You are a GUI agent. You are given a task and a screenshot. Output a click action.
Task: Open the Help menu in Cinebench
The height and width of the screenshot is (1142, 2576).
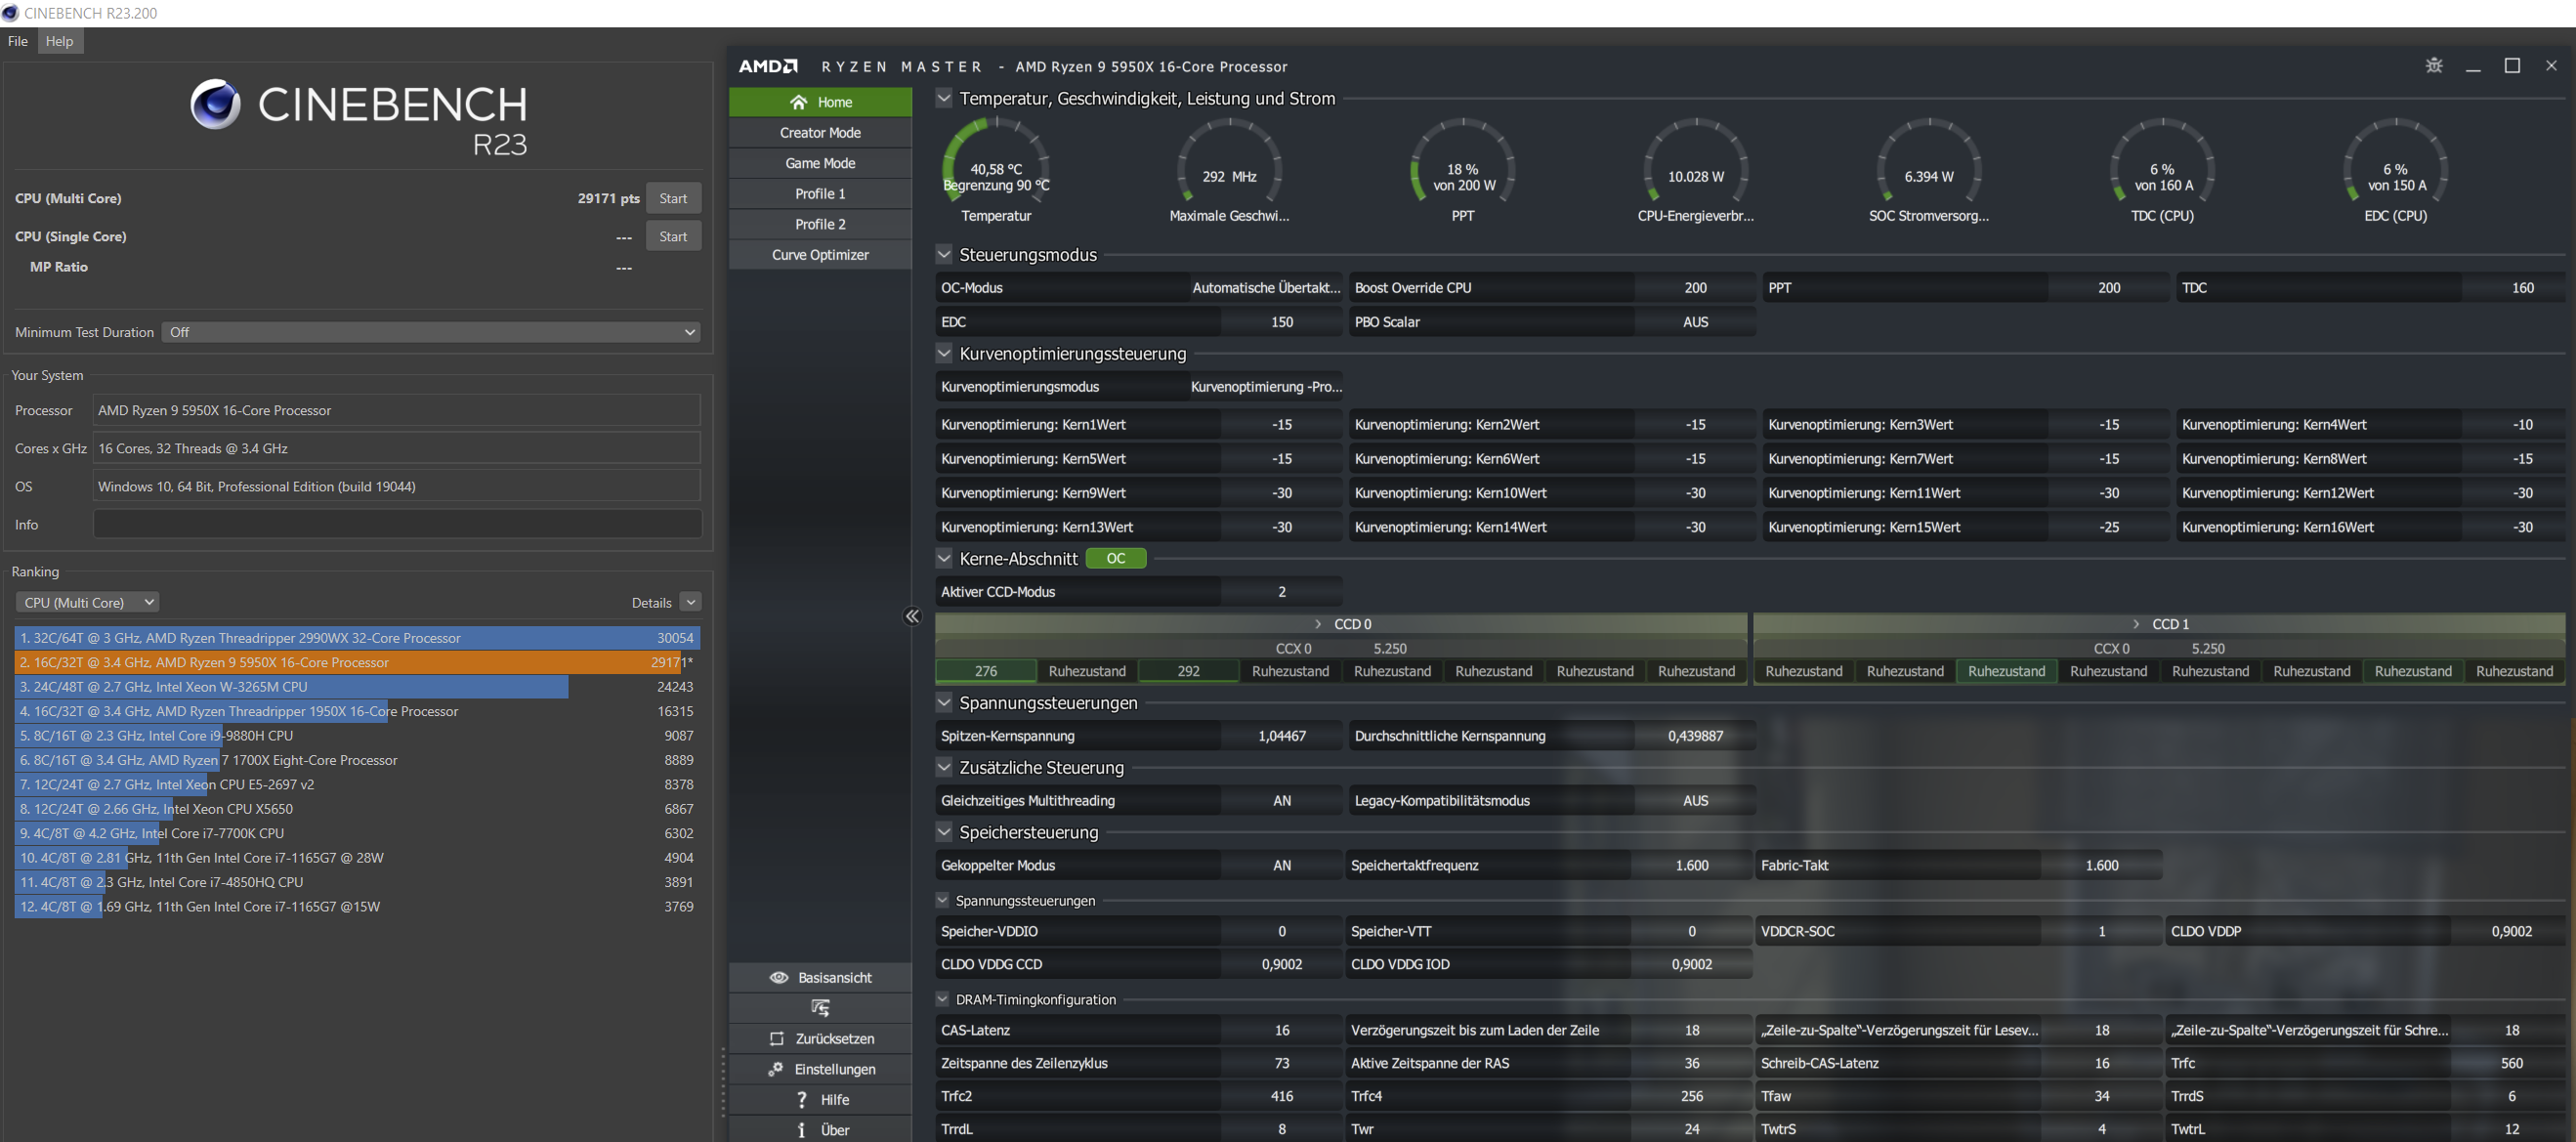59,41
